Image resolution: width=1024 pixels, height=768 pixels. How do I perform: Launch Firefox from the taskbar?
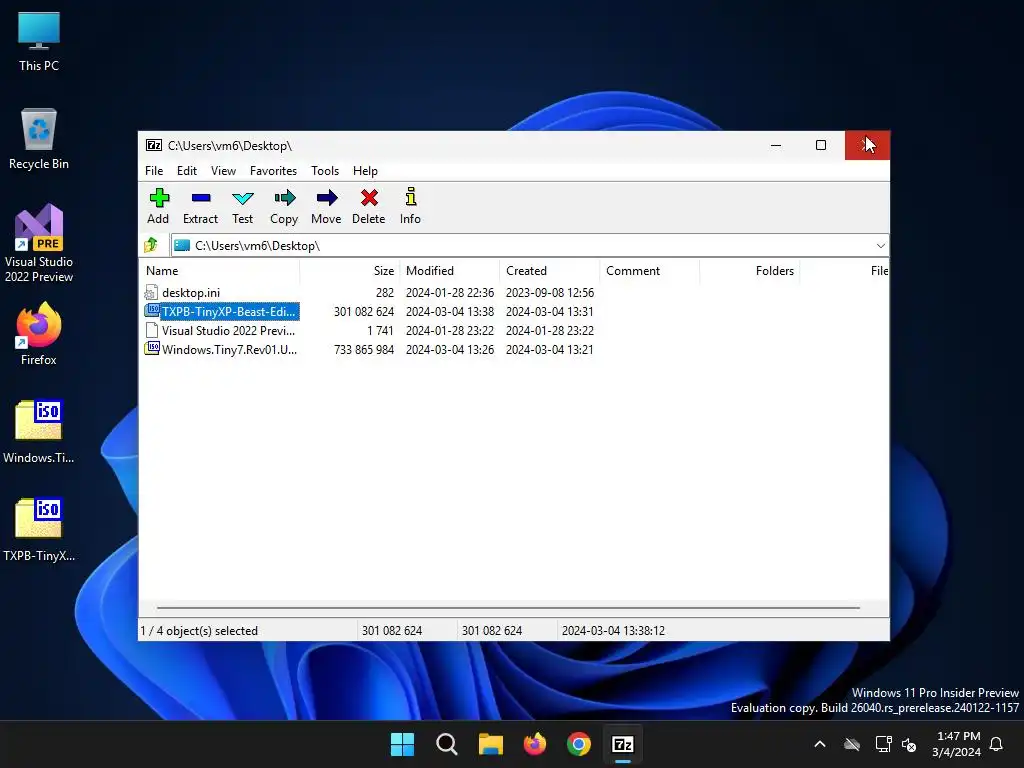[535, 744]
